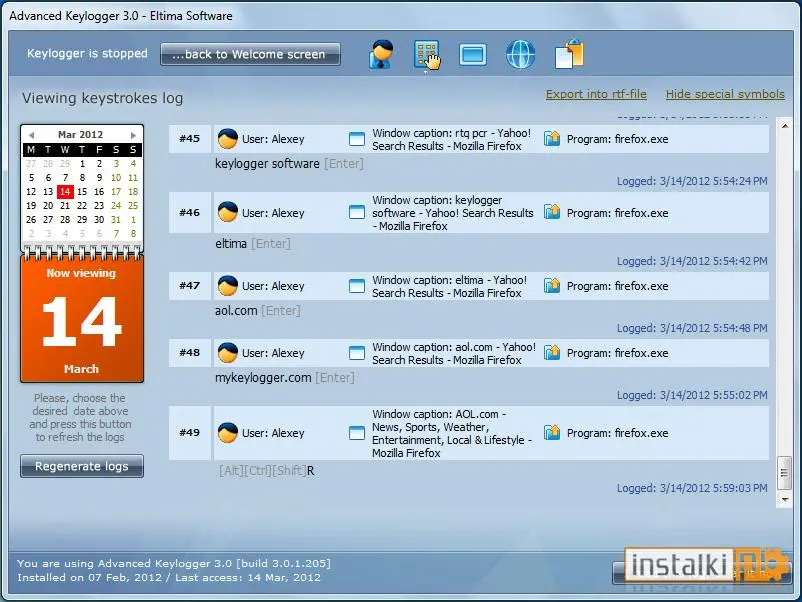802x602 pixels.
Task: Click timestamp Logged 3/14/2012 5:54:48 PM
Action: click(692, 328)
